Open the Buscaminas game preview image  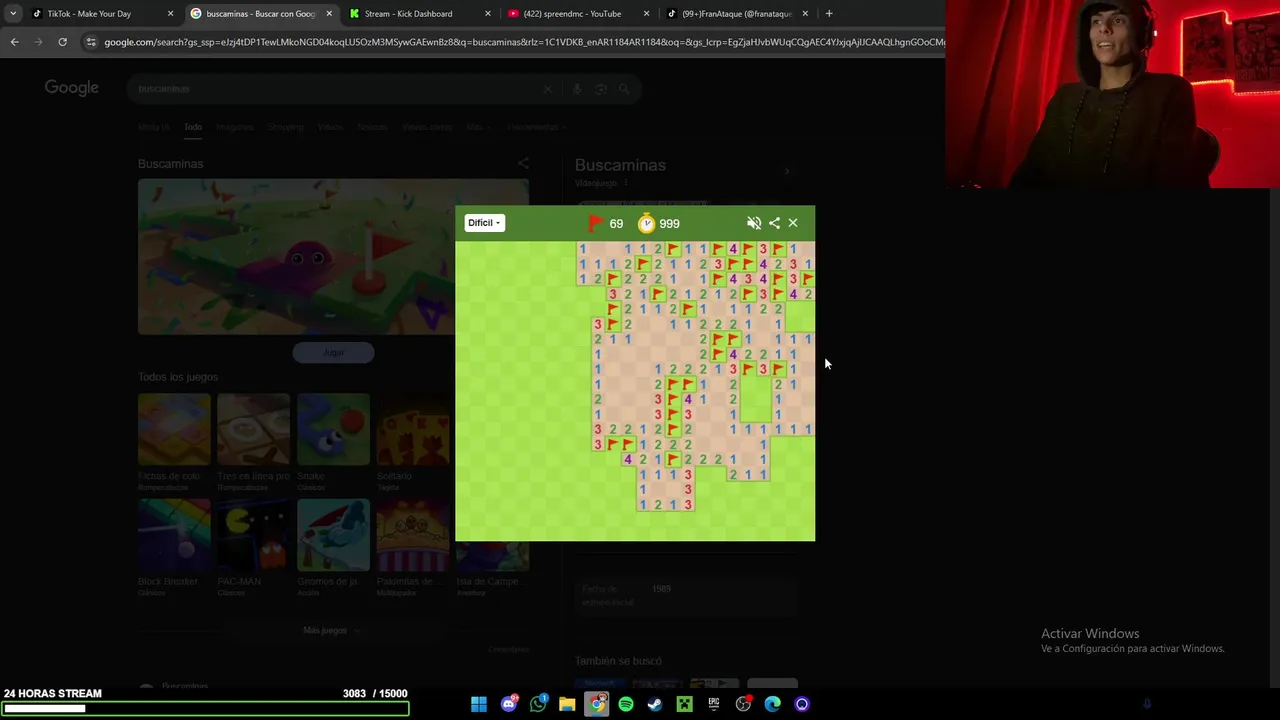(x=333, y=257)
